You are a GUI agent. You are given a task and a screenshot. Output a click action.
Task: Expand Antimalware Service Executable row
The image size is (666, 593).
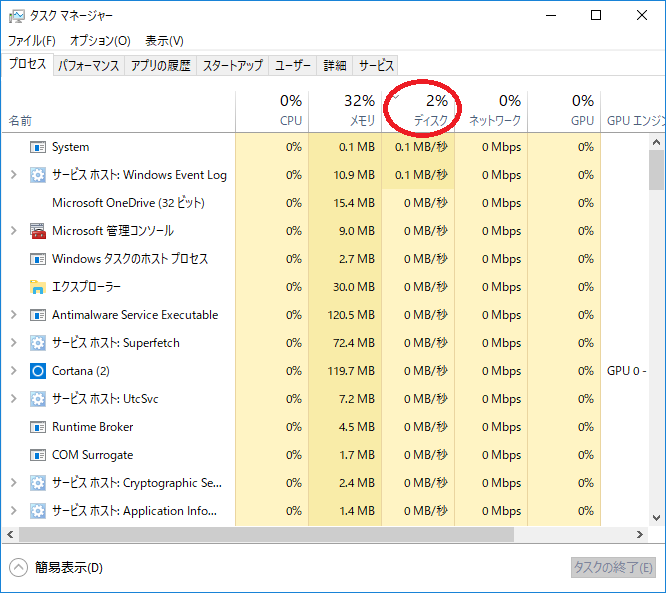pos(14,315)
